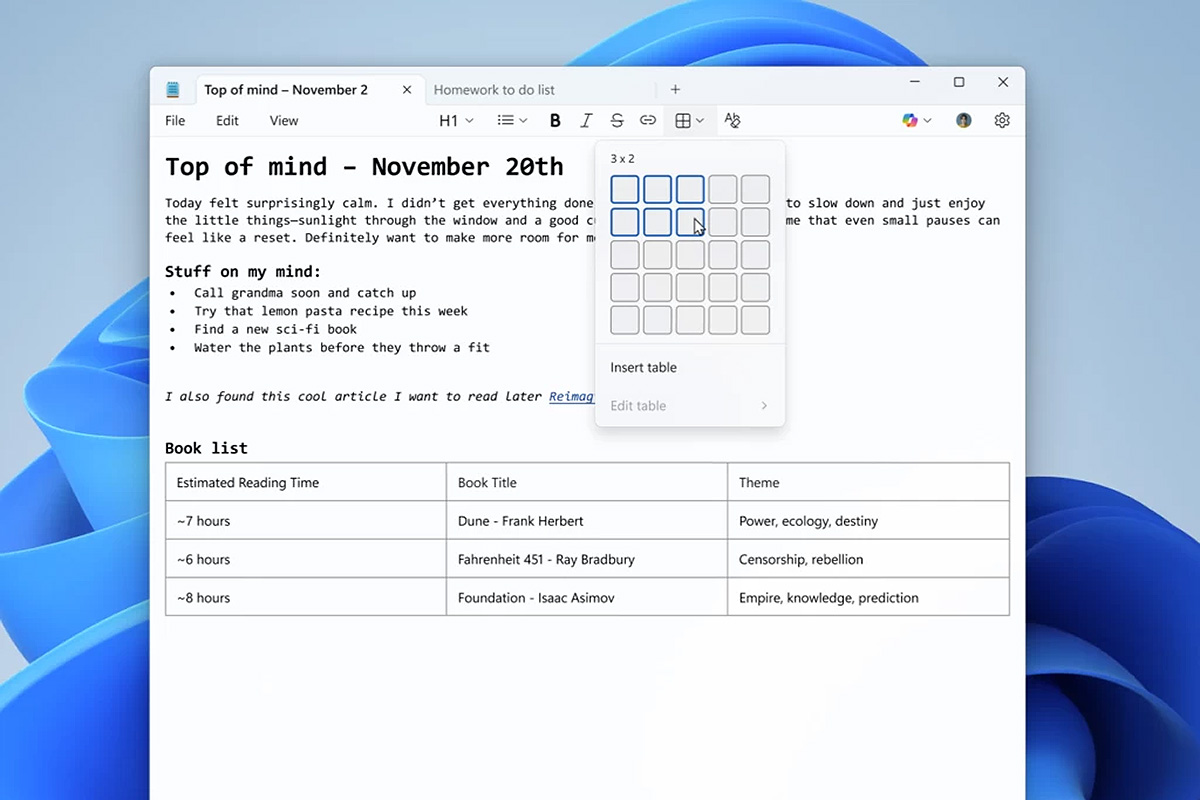Open the File menu
This screenshot has width=1200, height=800.
click(x=175, y=121)
